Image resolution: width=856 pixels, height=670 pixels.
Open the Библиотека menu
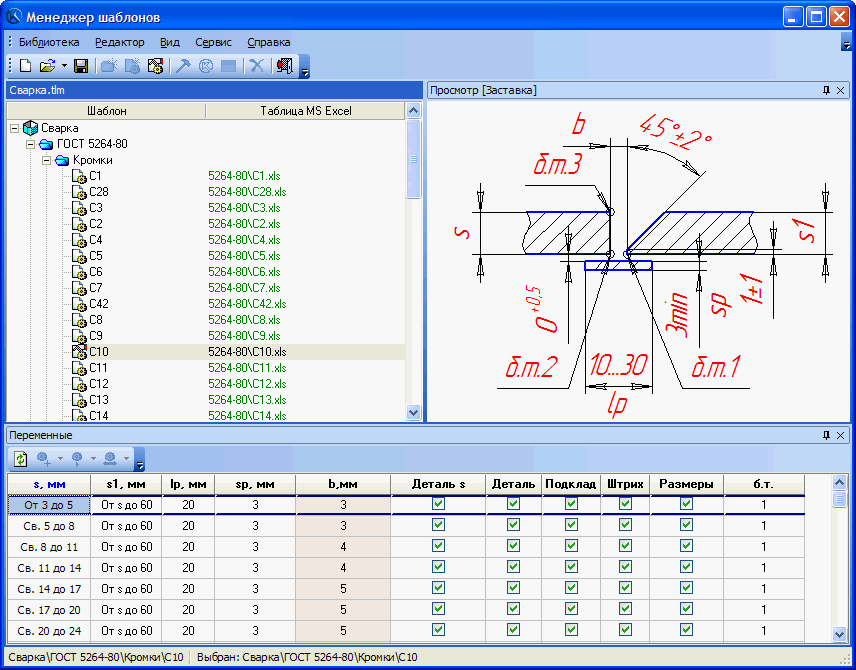pyautogui.click(x=48, y=42)
